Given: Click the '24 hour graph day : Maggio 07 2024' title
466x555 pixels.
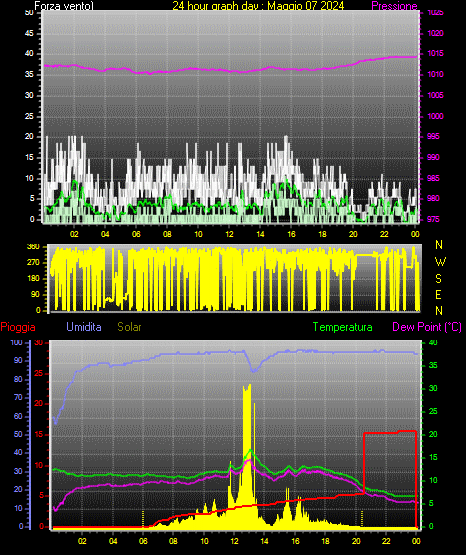Looking at the screenshot, I should click(258, 6).
